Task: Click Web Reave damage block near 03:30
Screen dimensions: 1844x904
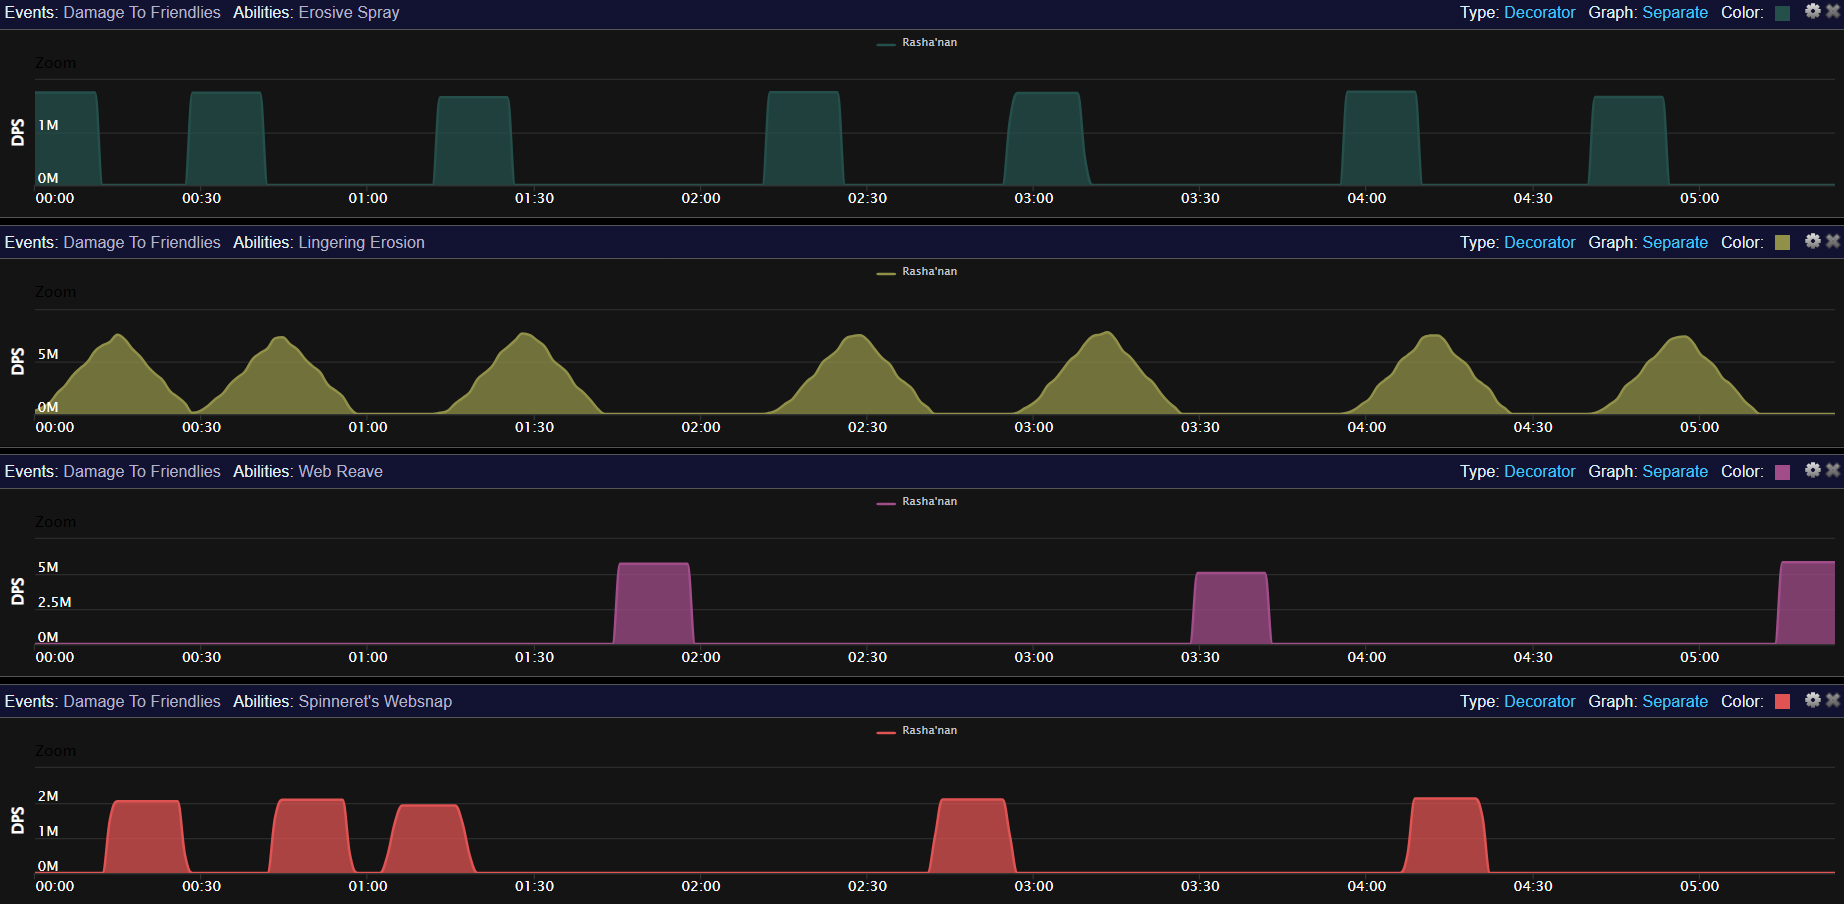Action: click(x=1231, y=608)
